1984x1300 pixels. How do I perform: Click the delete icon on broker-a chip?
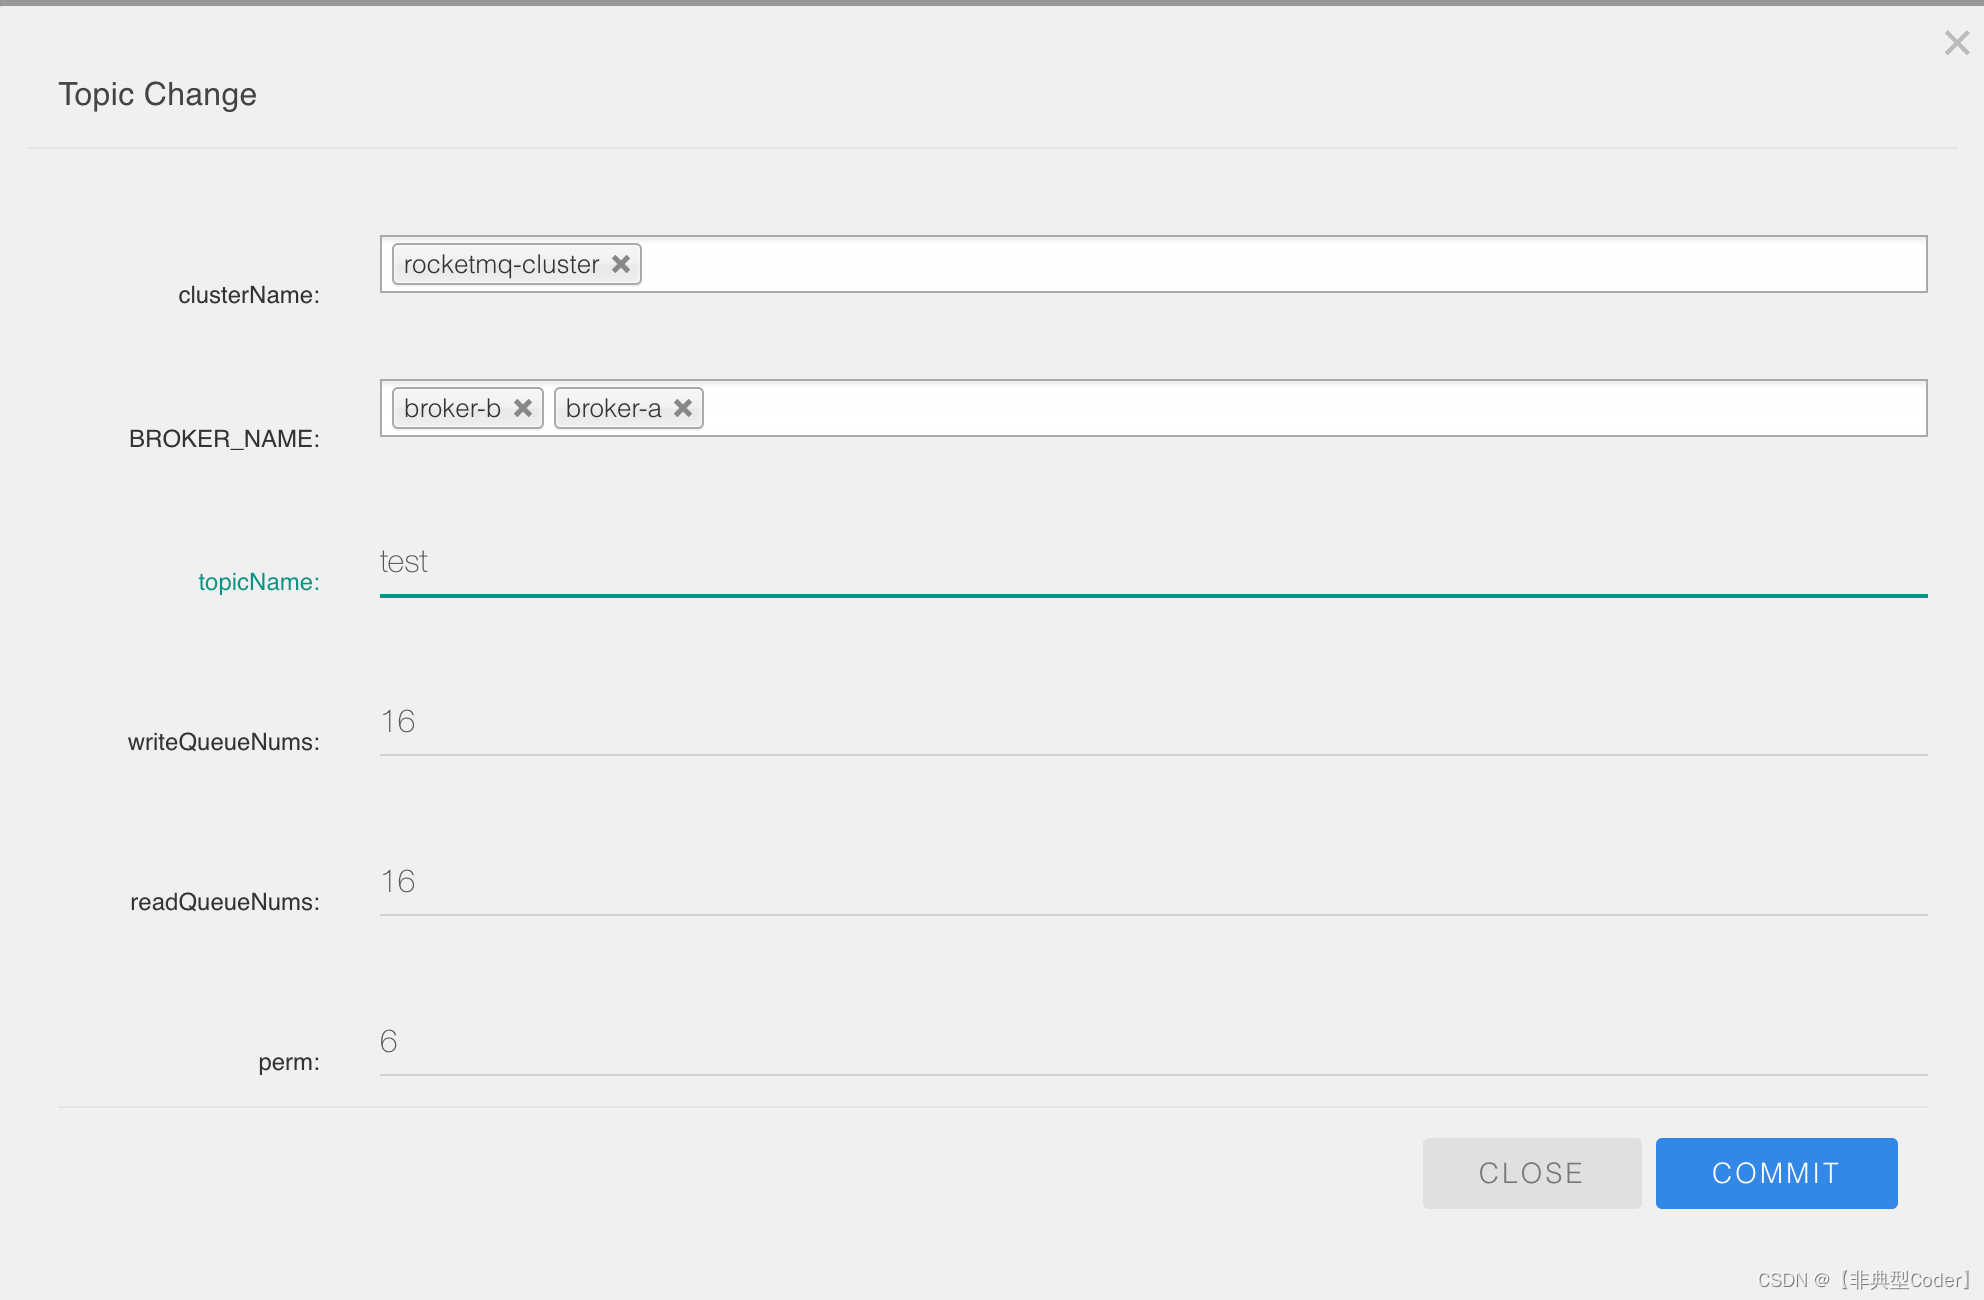[x=682, y=408]
